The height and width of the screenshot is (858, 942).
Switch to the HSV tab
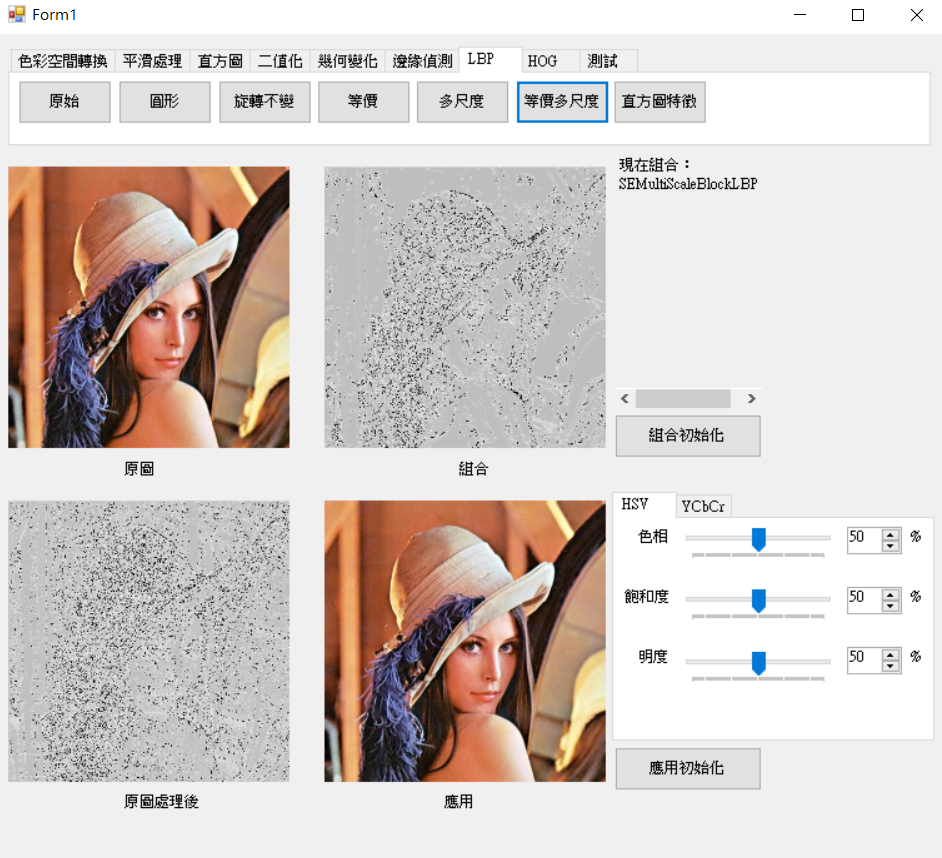[x=643, y=505]
